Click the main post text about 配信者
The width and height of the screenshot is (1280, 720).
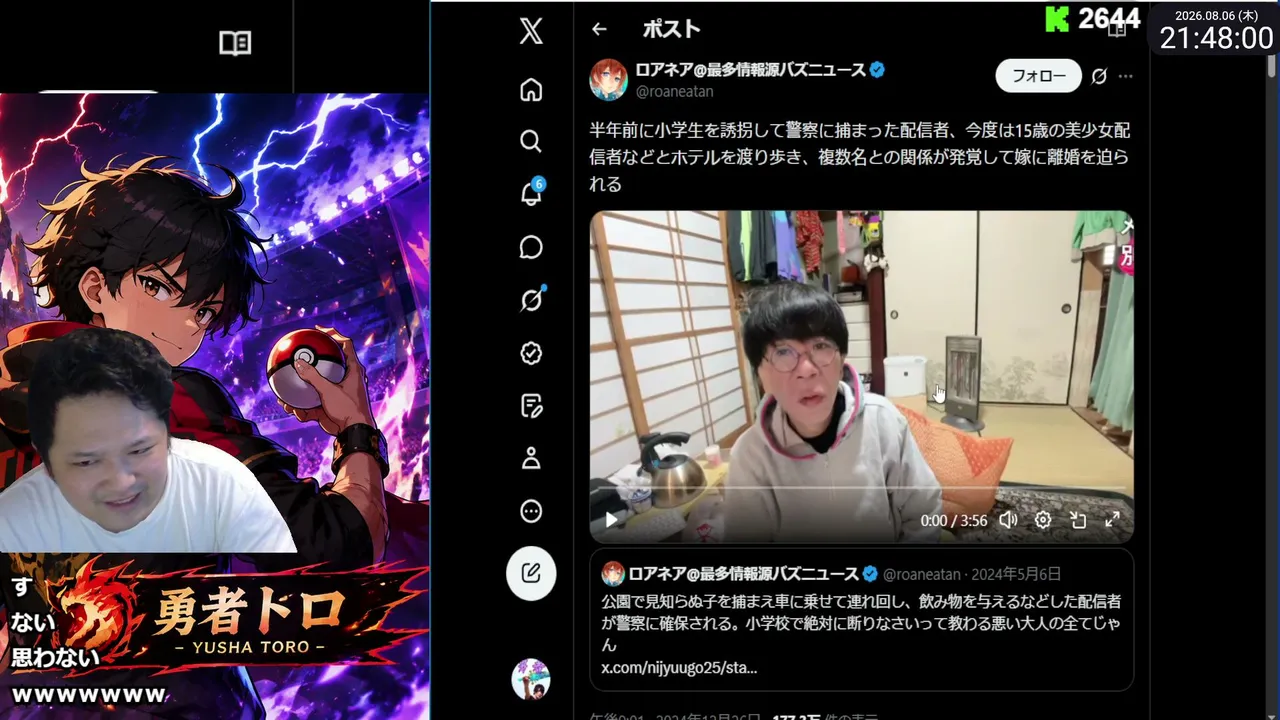860,157
